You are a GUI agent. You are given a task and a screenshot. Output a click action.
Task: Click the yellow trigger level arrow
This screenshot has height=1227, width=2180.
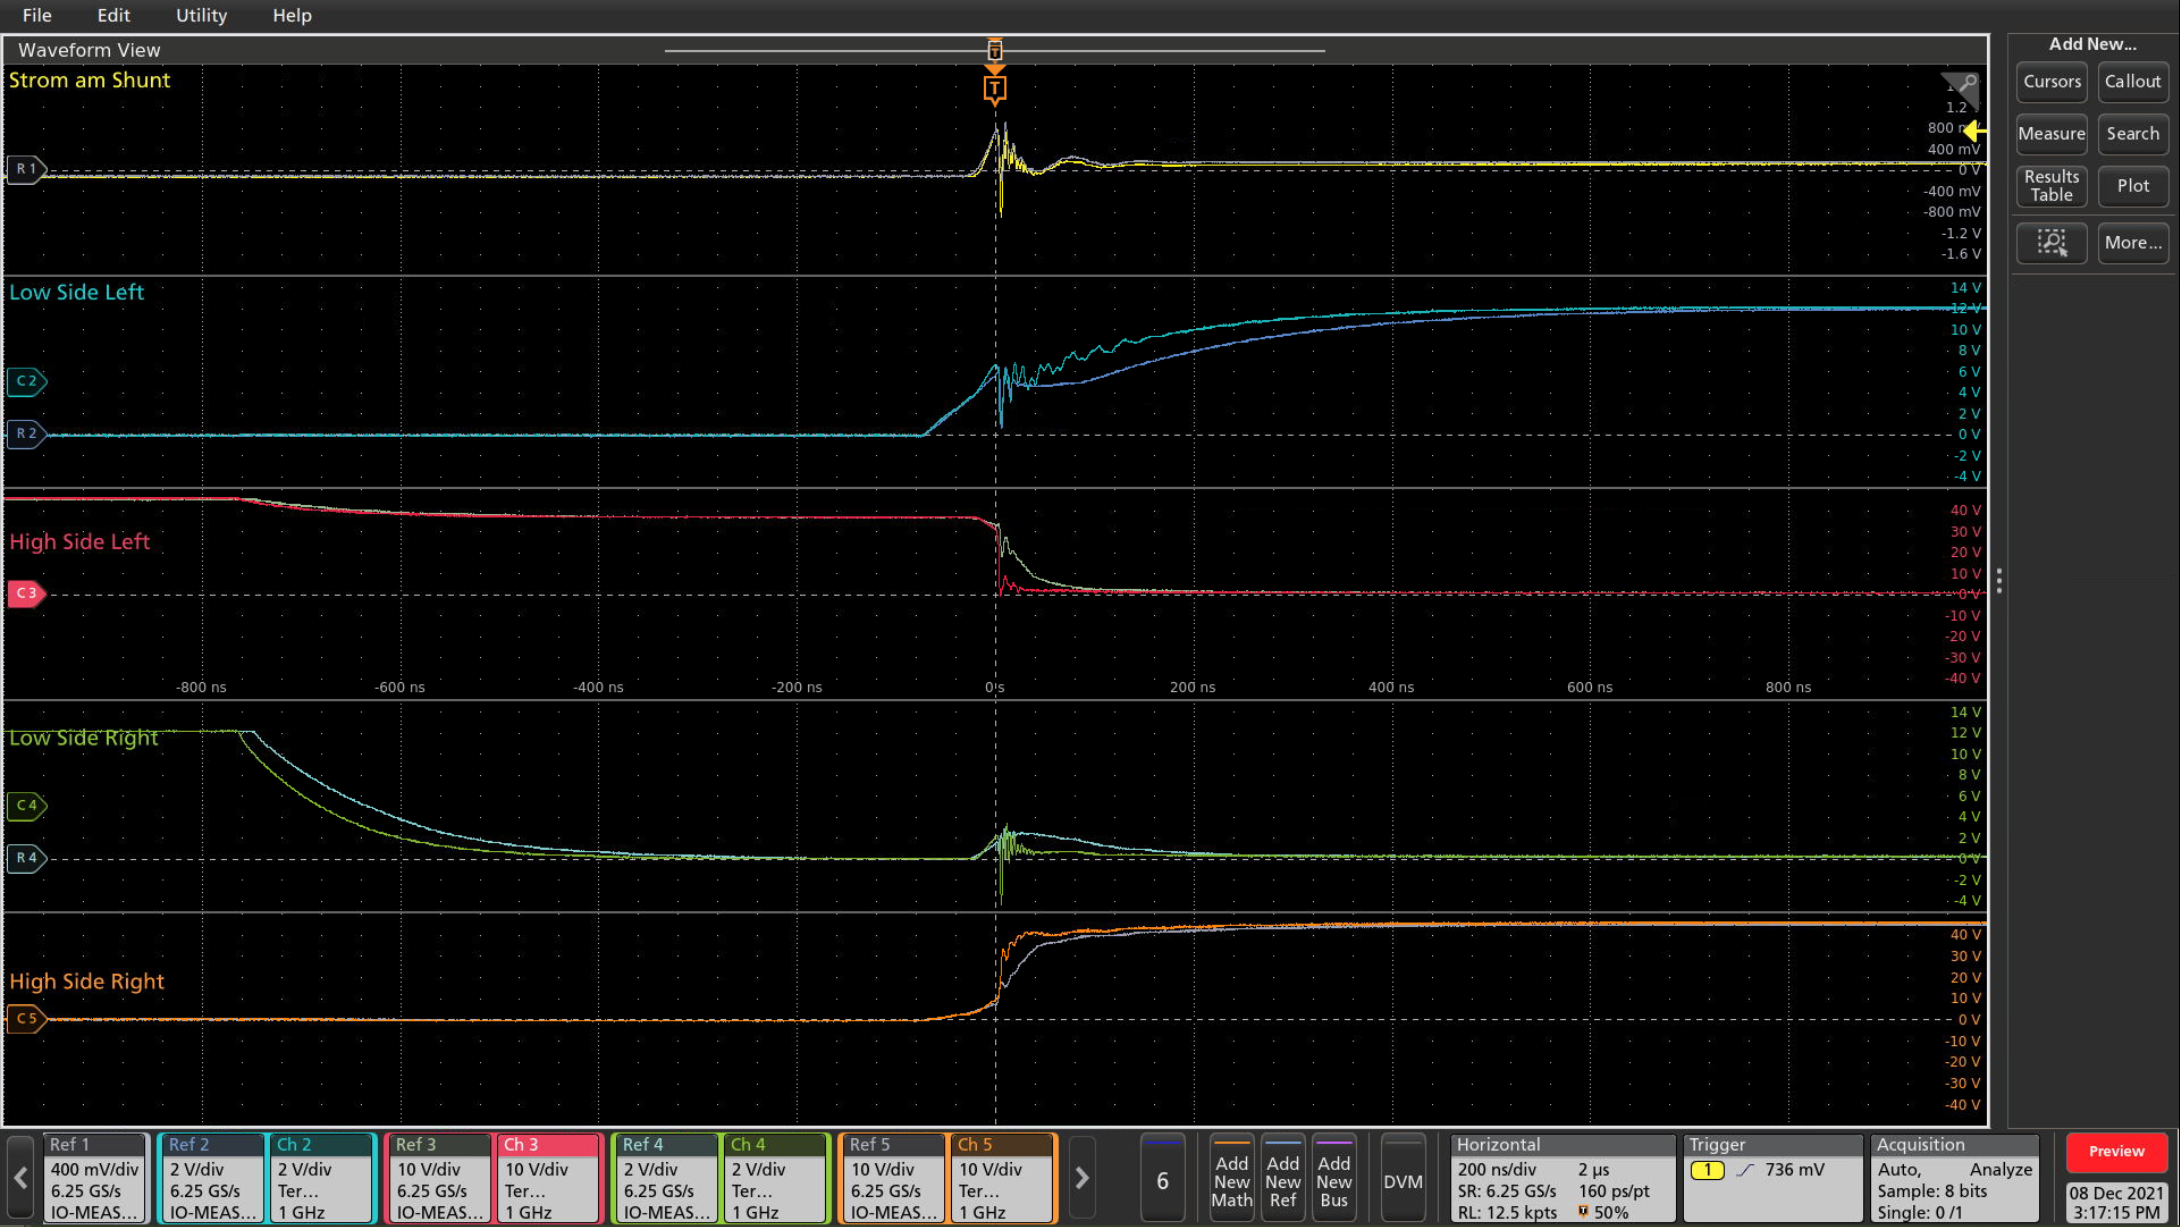tap(1974, 131)
